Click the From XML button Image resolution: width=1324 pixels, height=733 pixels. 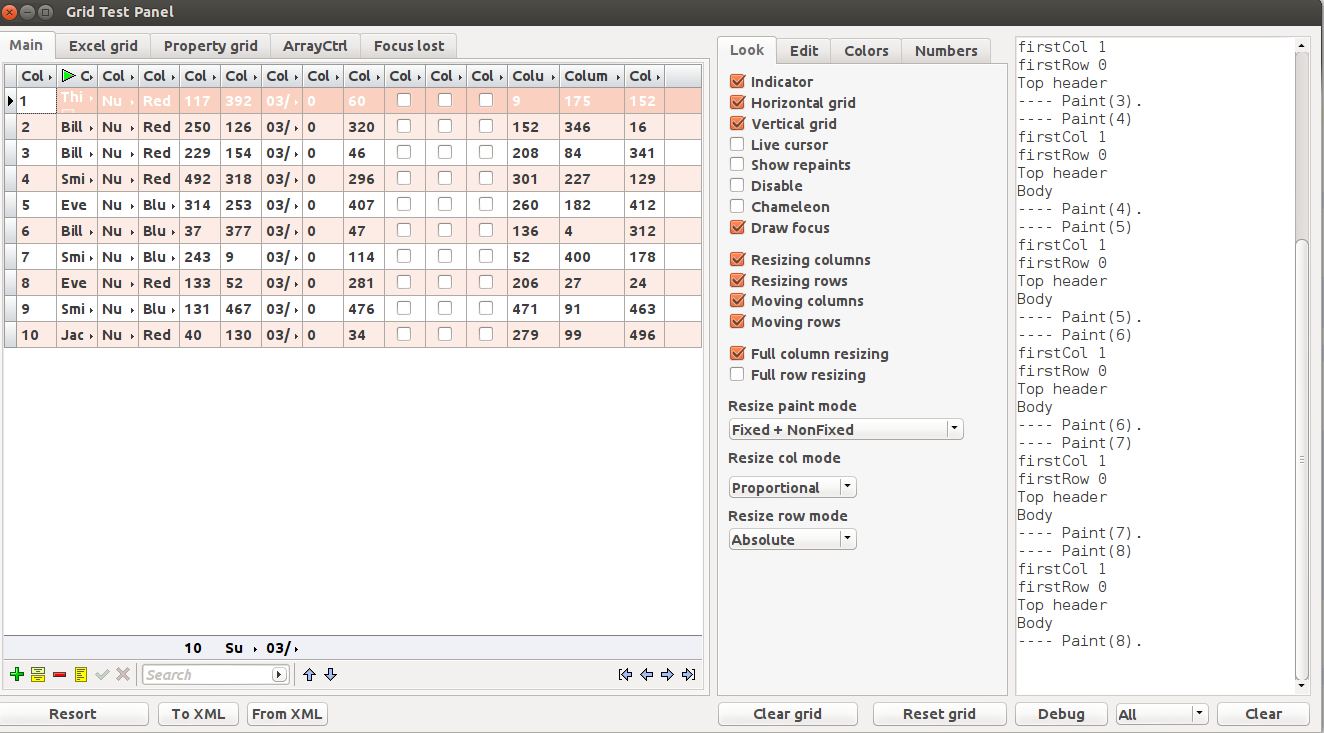coord(287,714)
